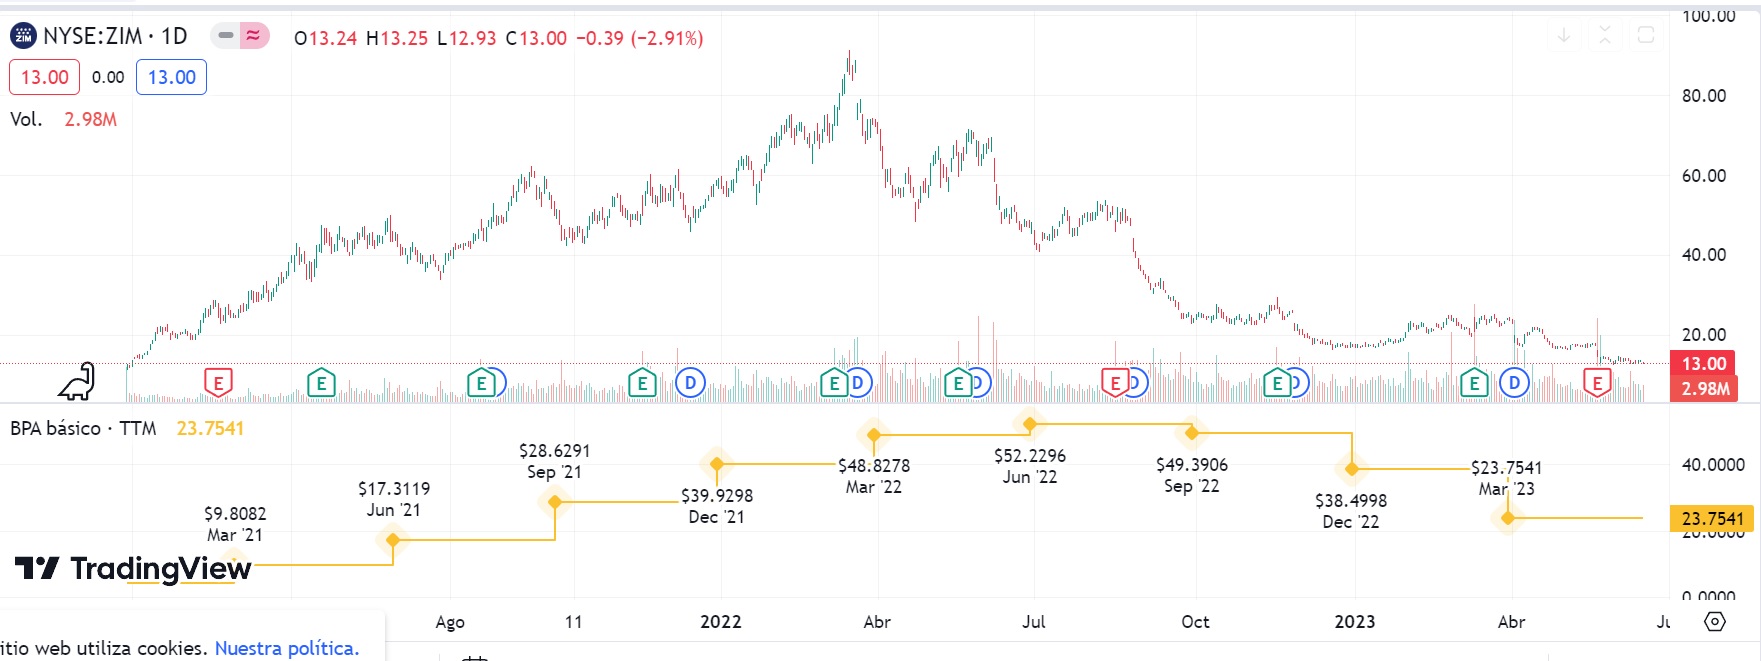Toggle the gray dash status pill
This screenshot has width=1761, height=661.
pyautogui.click(x=226, y=36)
